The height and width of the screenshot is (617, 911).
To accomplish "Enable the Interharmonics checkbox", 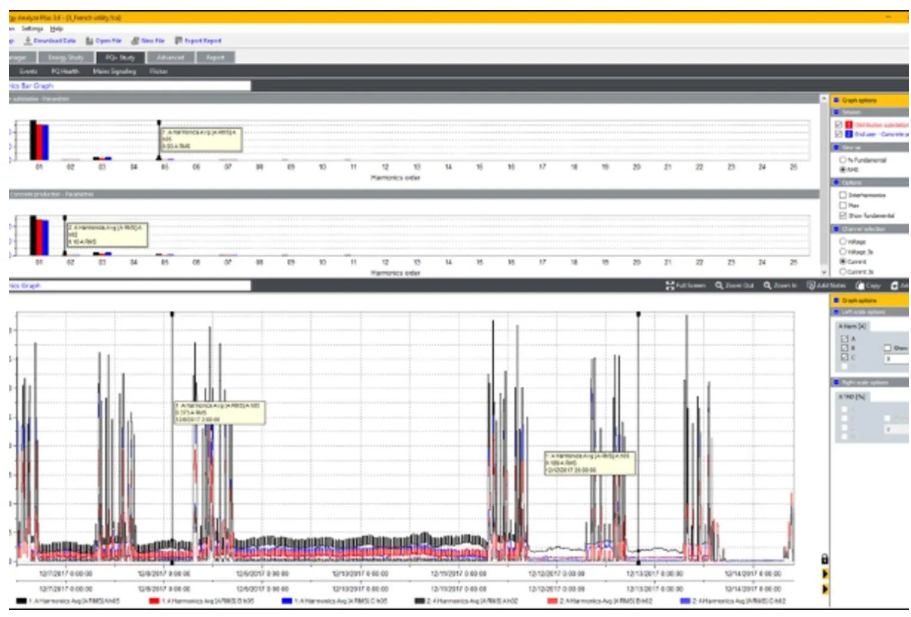I will point(842,195).
